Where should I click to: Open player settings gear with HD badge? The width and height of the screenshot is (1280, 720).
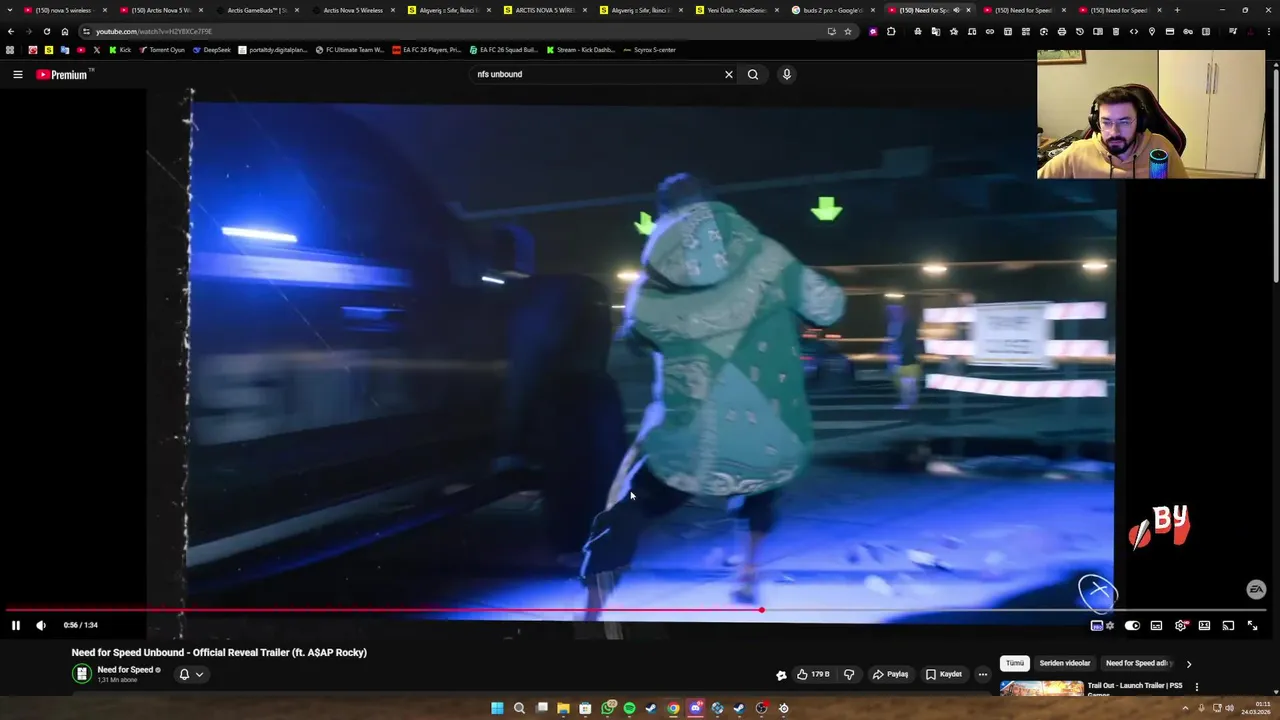tap(1181, 626)
